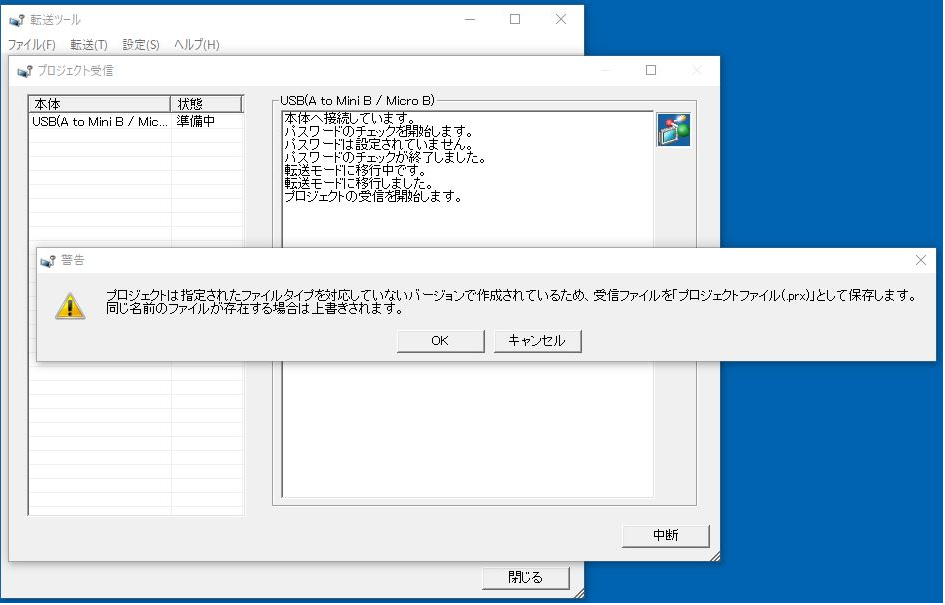
Task: Click log line 本体へ接続しています。
Action: [350, 118]
